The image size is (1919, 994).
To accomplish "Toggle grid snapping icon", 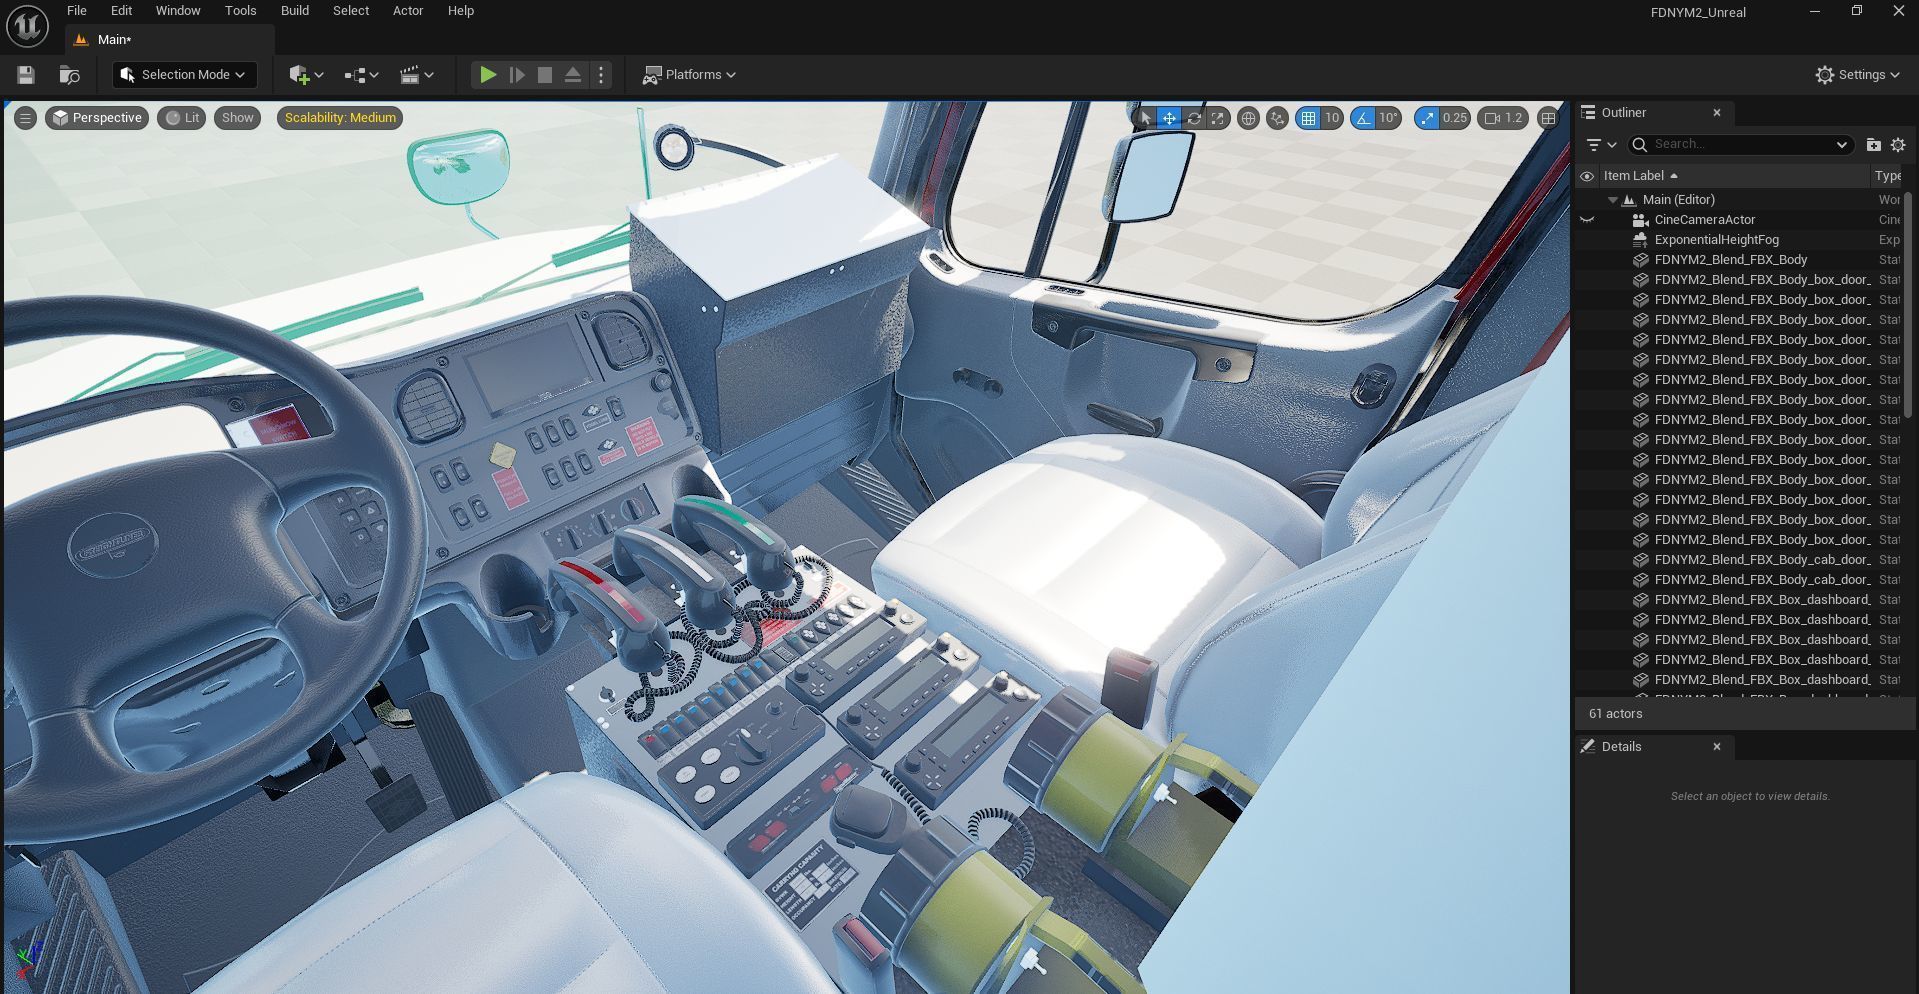I will tap(1308, 118).
